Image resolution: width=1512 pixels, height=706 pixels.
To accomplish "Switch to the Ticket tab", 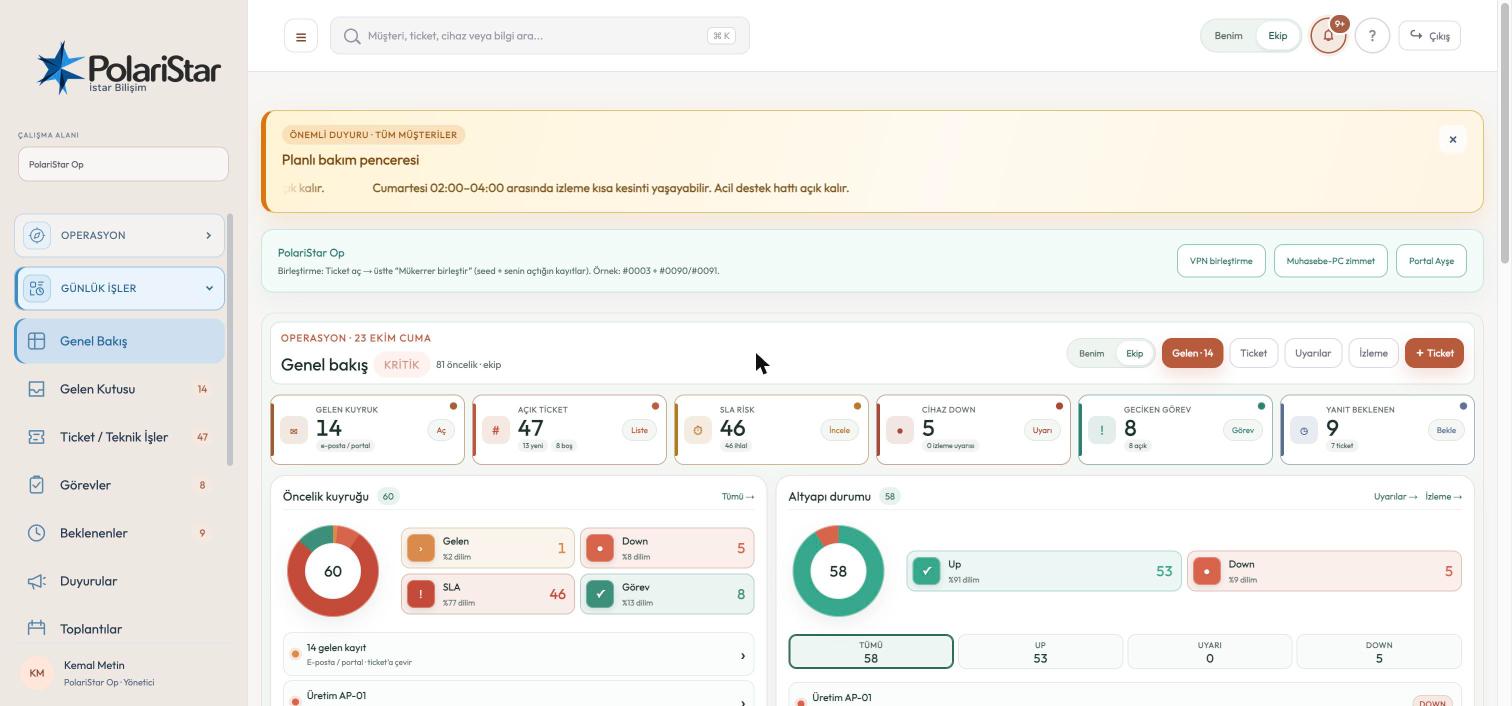I will click(x=1253, y=353).
